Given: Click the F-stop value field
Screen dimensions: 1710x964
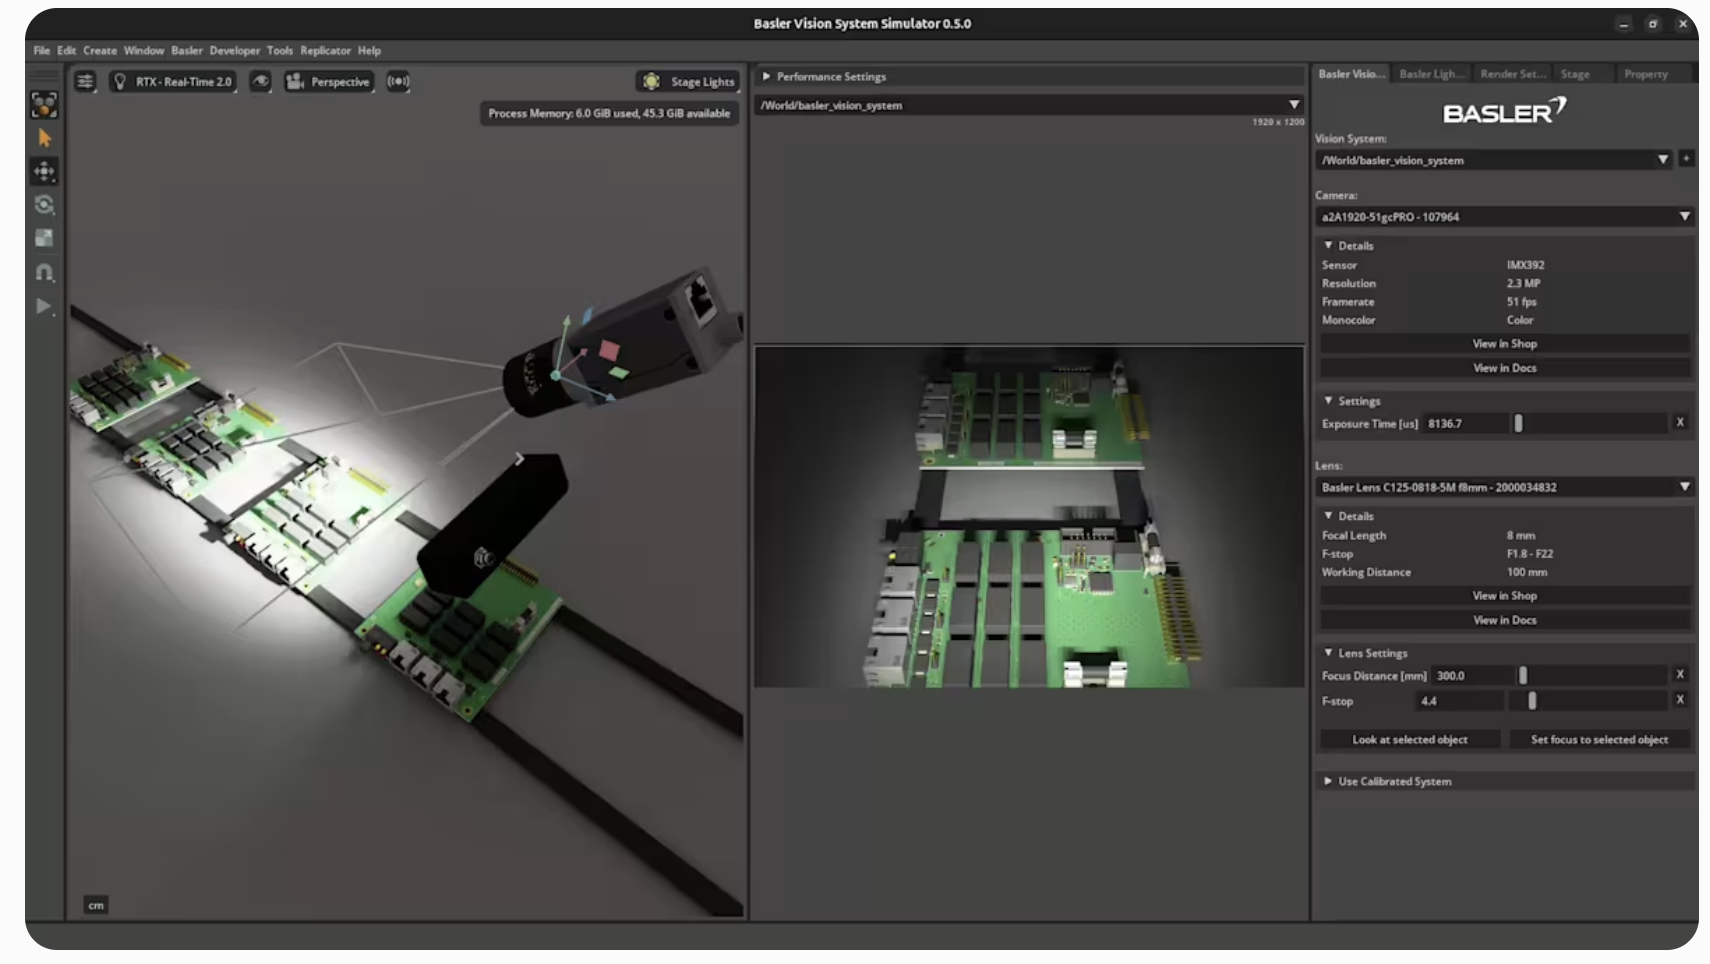Looking at the screenshot, I should pos(1459,701).
